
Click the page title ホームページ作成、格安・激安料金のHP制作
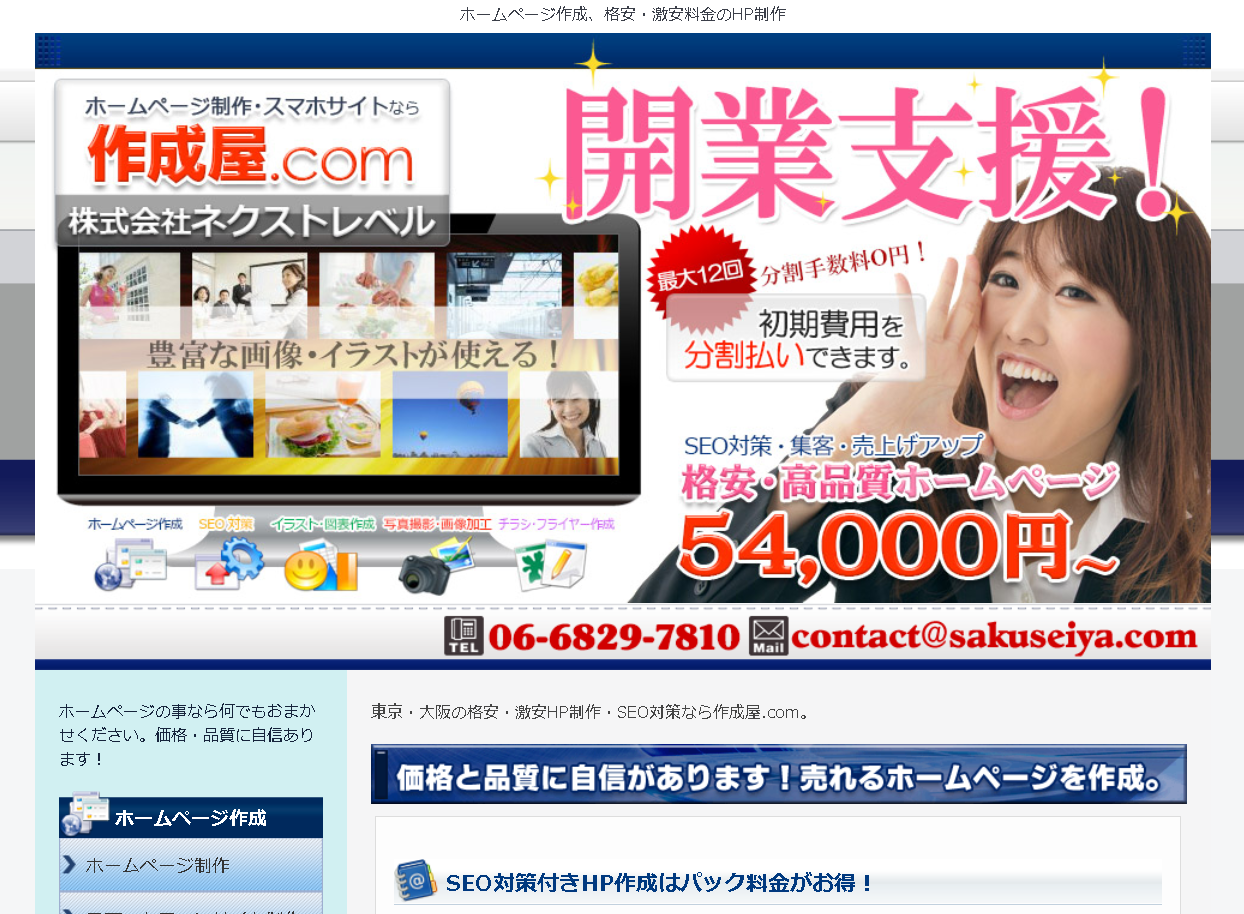pyautogui.click(x=622, y=15)
